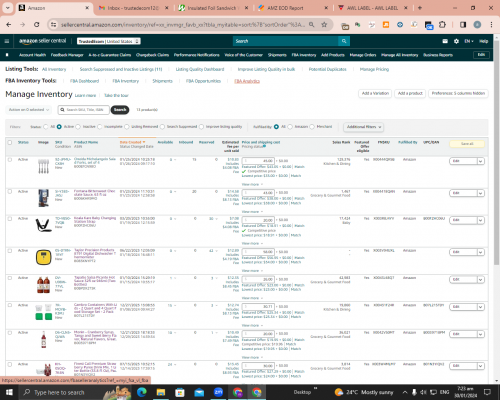The image size is (500, 400).
Task: Go back with the browser back arrow
Action: 9,24
